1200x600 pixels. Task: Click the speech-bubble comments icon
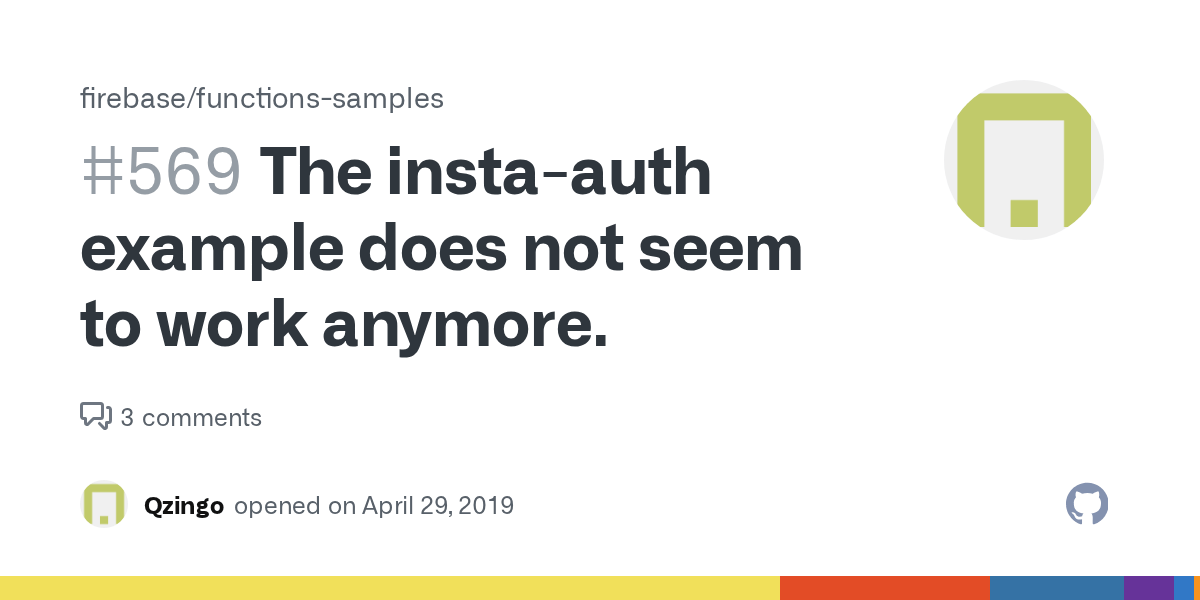95,416
